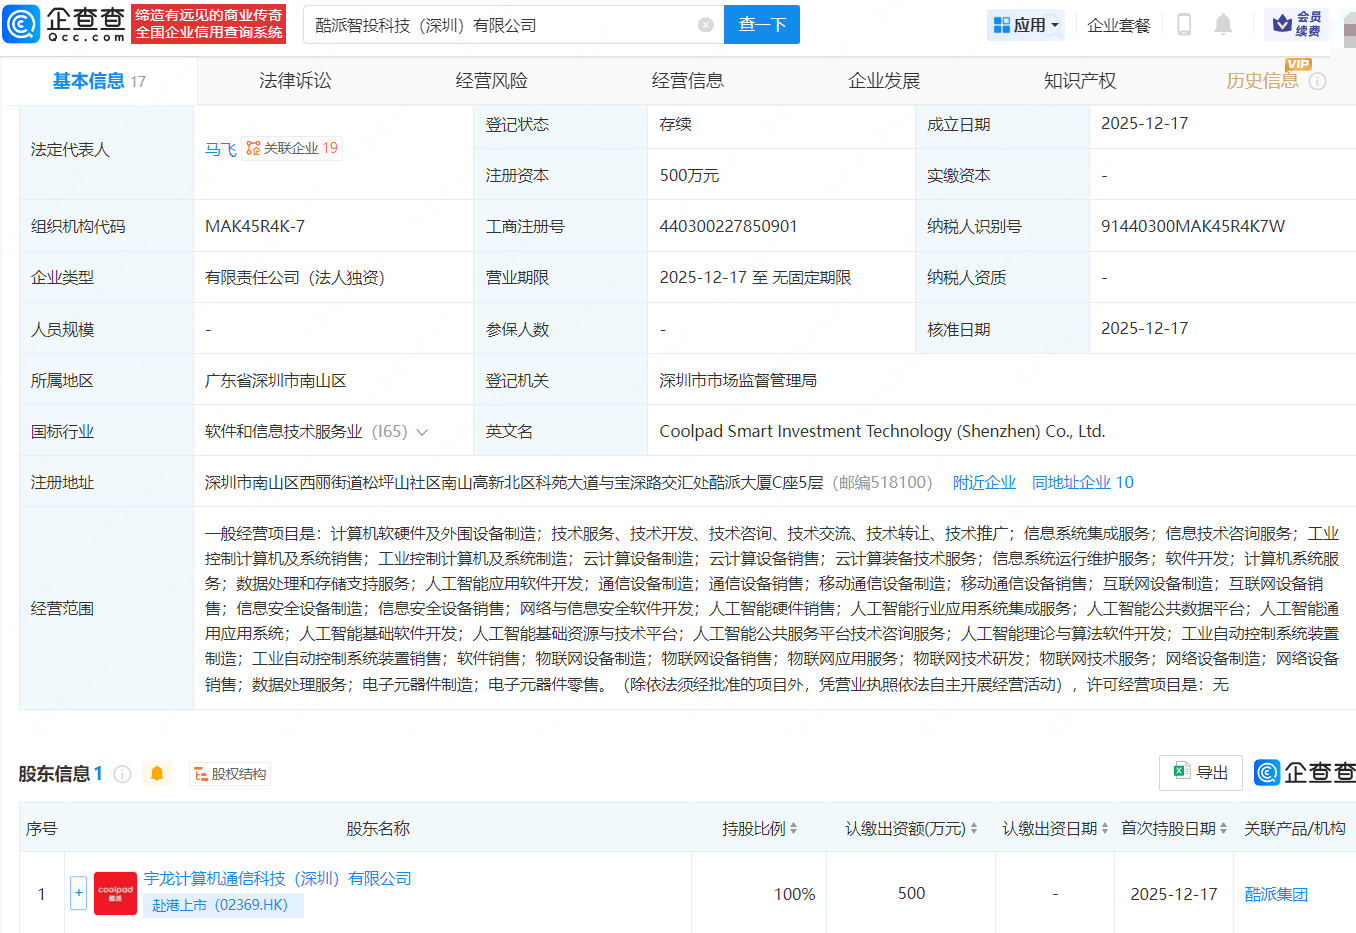Image resolution: width=1356 pixels, height=933 pixels.
Task: Open the 应用 dropdown menu
Action: pyautogui.click(x=1026, y=25)
